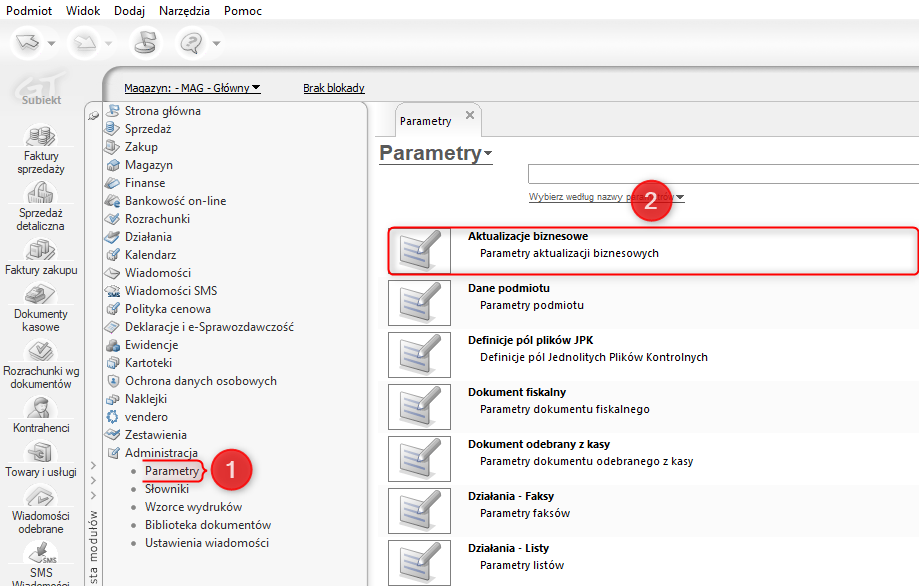Image resolution: width=919 pixels, height=586 pixels.
Task: Click the help speech-bubble toolbar icon
Action: pos(191,43)
